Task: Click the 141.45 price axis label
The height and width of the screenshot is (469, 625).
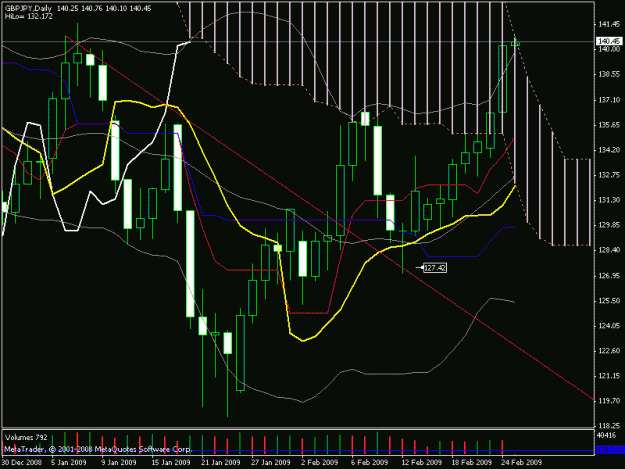Action: click(x=609, y=24)
